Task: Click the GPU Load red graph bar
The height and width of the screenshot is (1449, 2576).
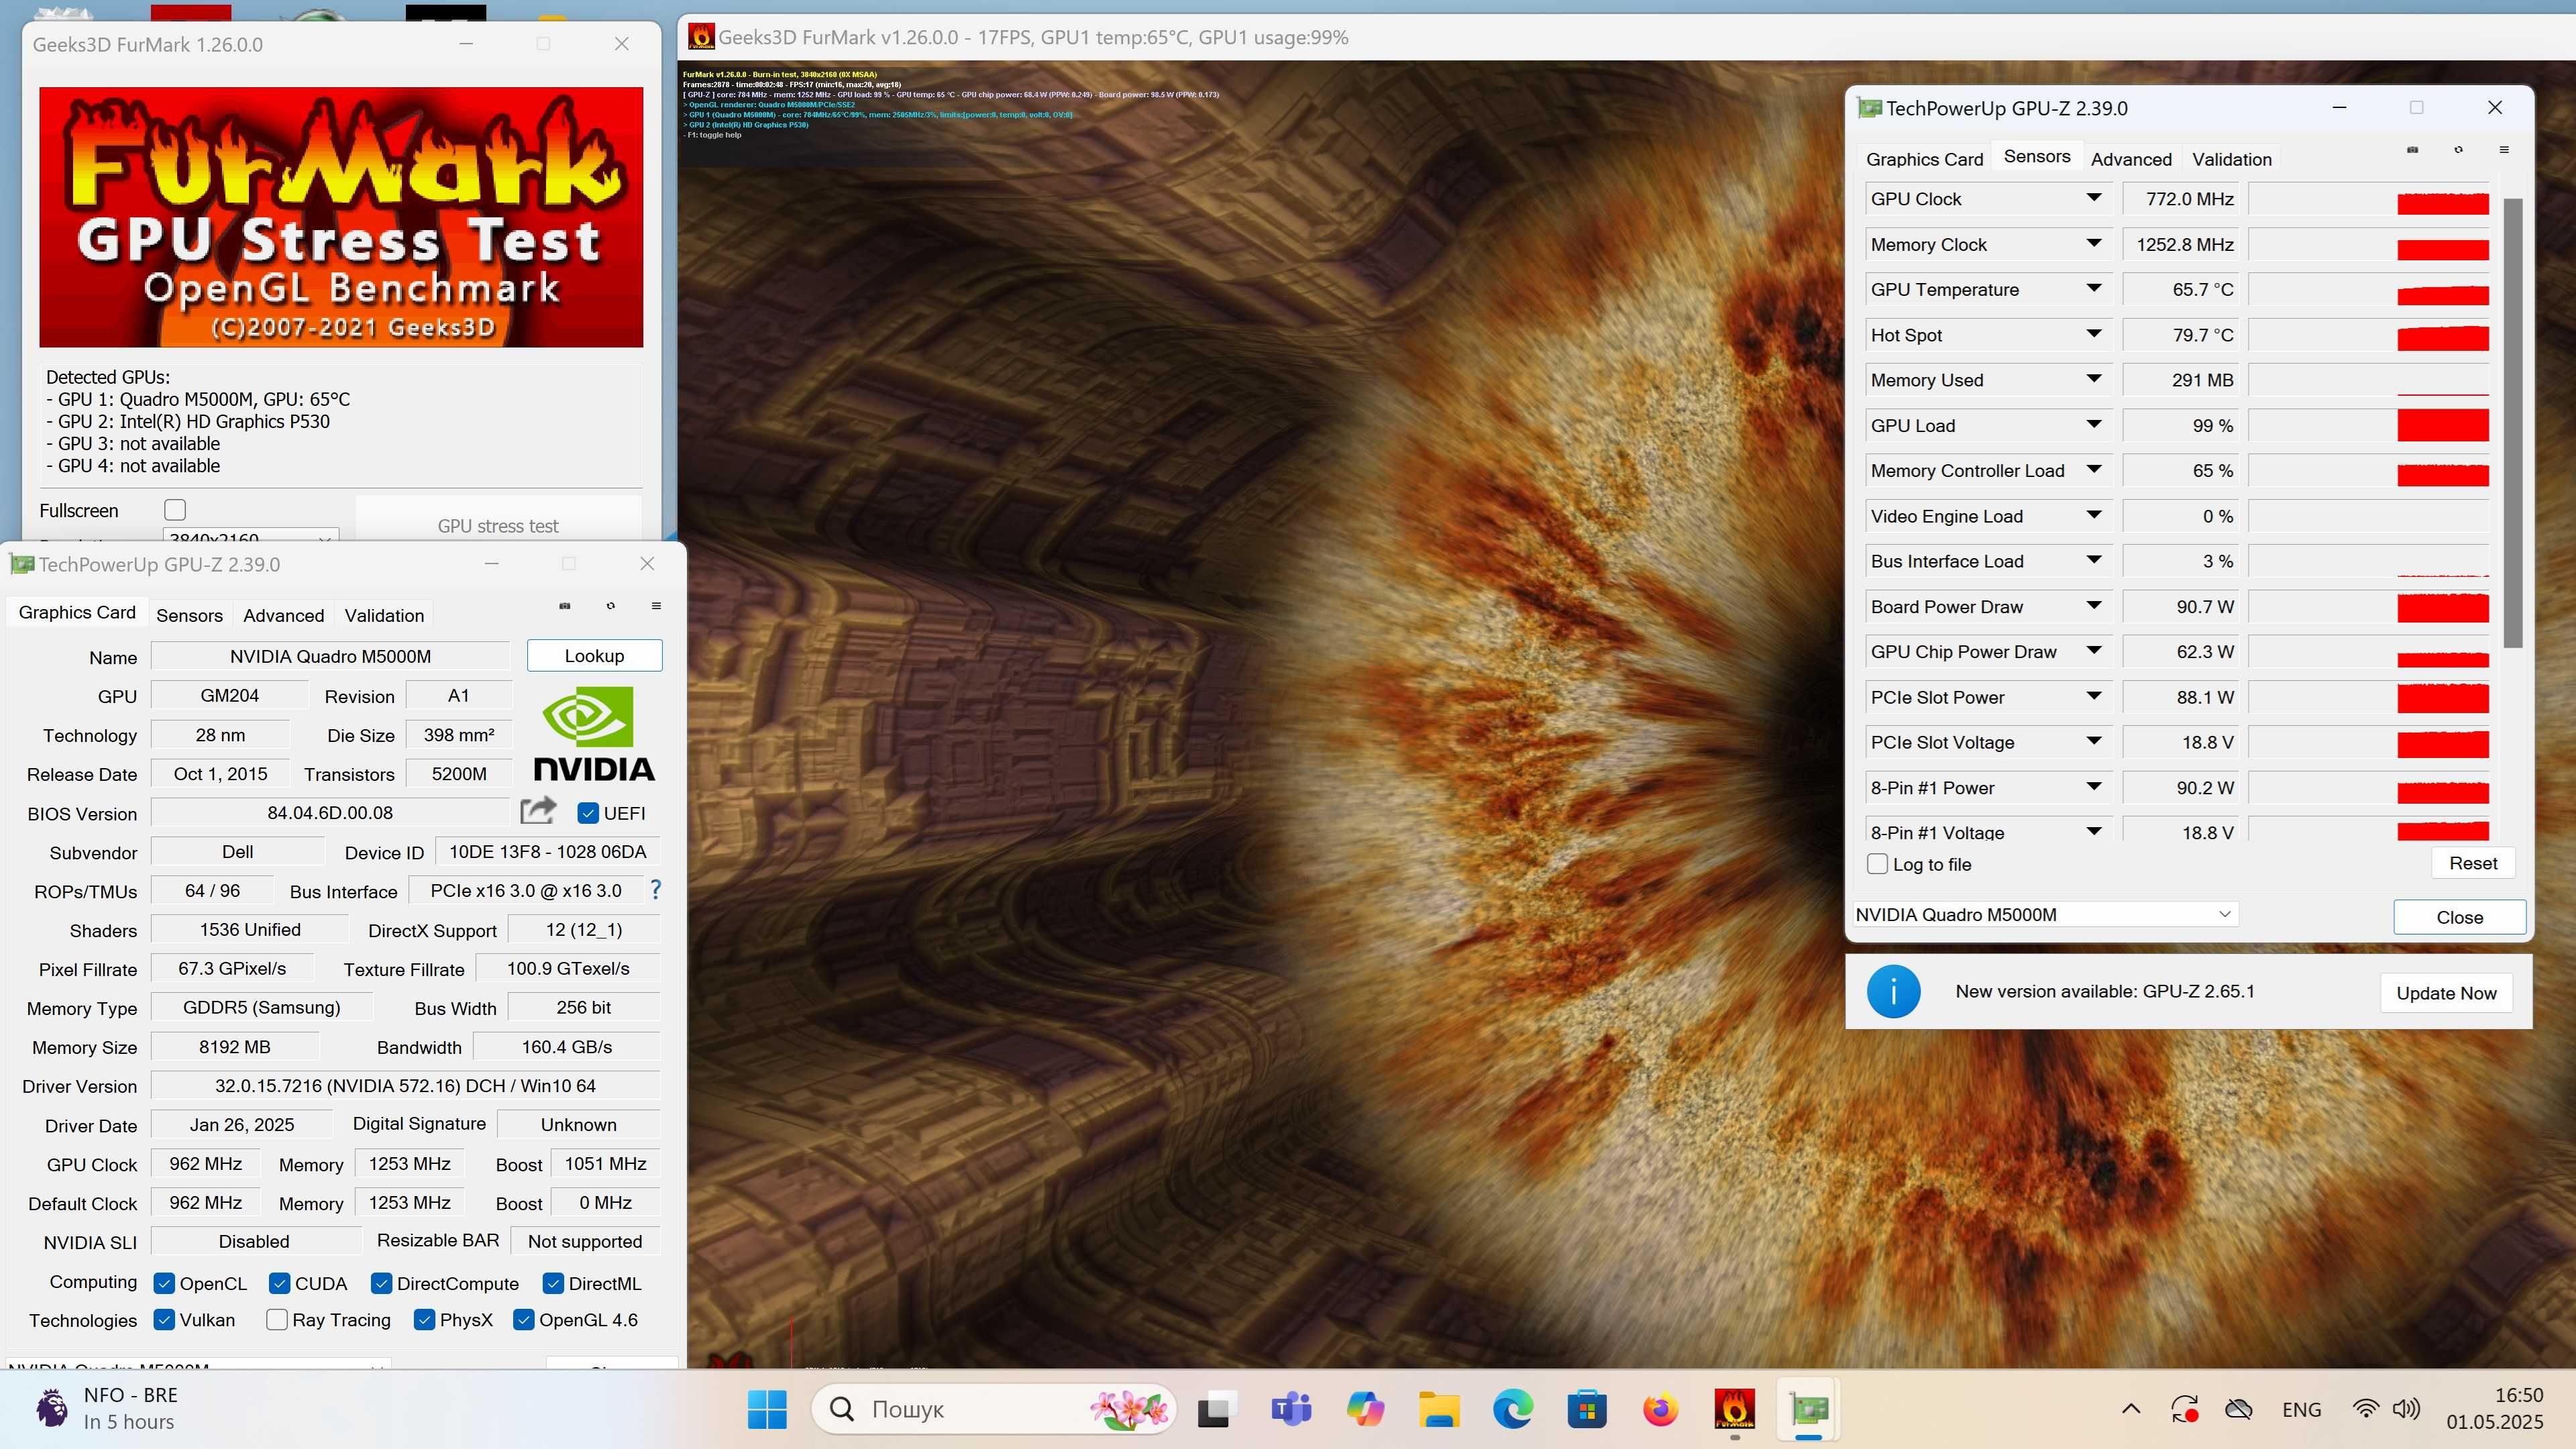Action: (x=2442, y=425)
